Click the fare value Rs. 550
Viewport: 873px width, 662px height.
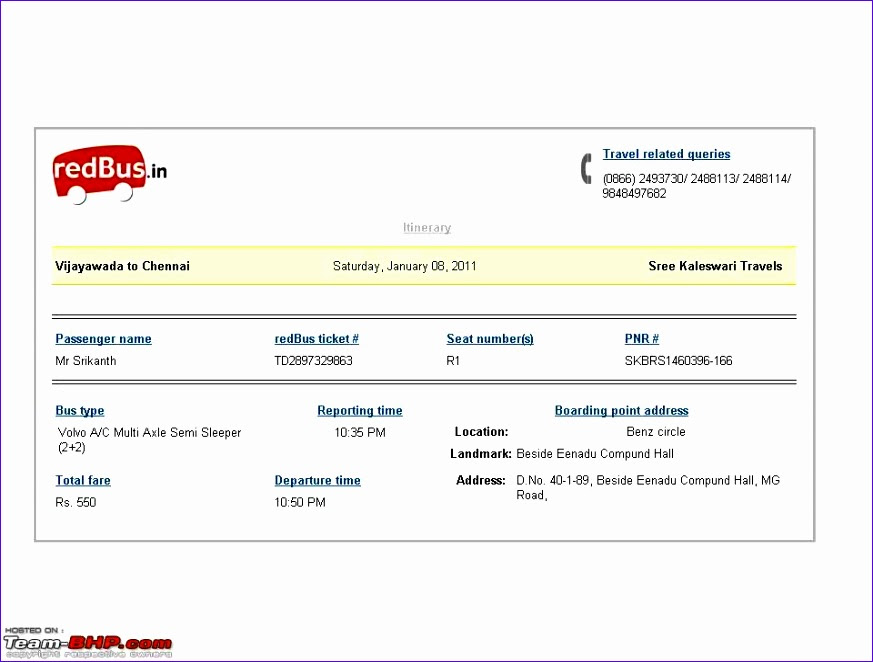pyautogui.click(x=76, y=502)
